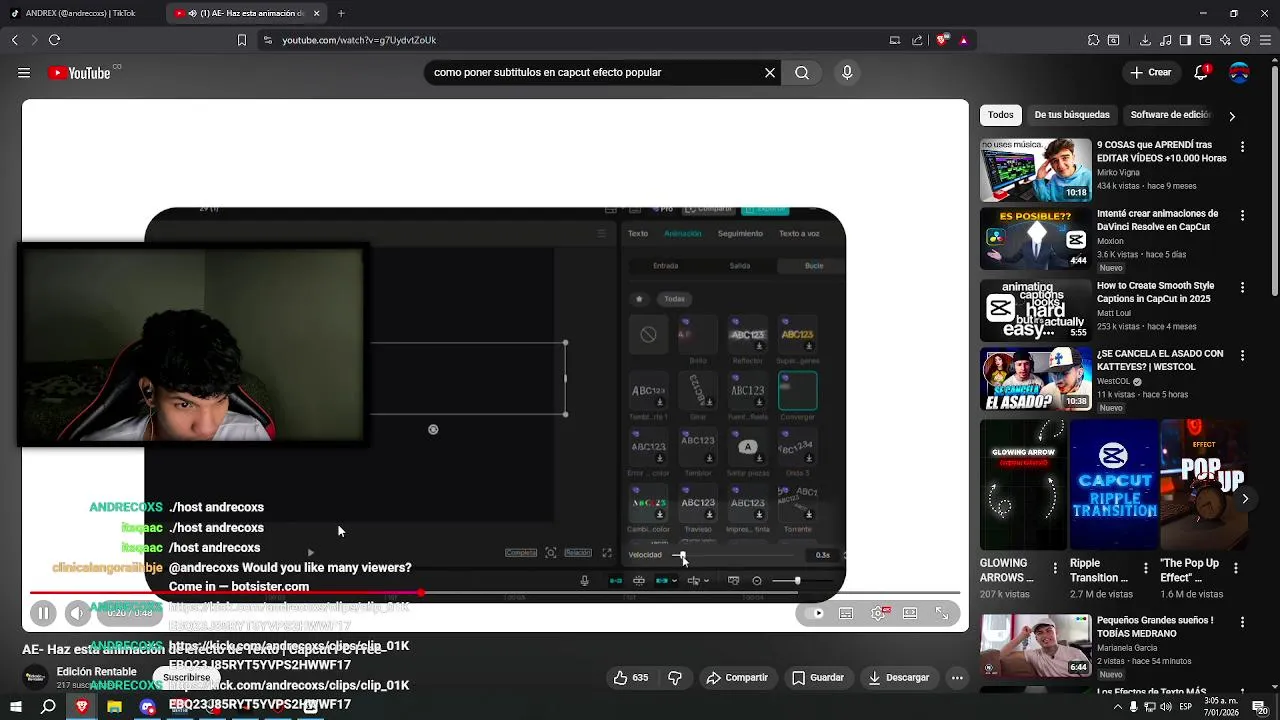
Task: Open options for SE CANCELA EL ASADO video
Action: point(1242,356)
